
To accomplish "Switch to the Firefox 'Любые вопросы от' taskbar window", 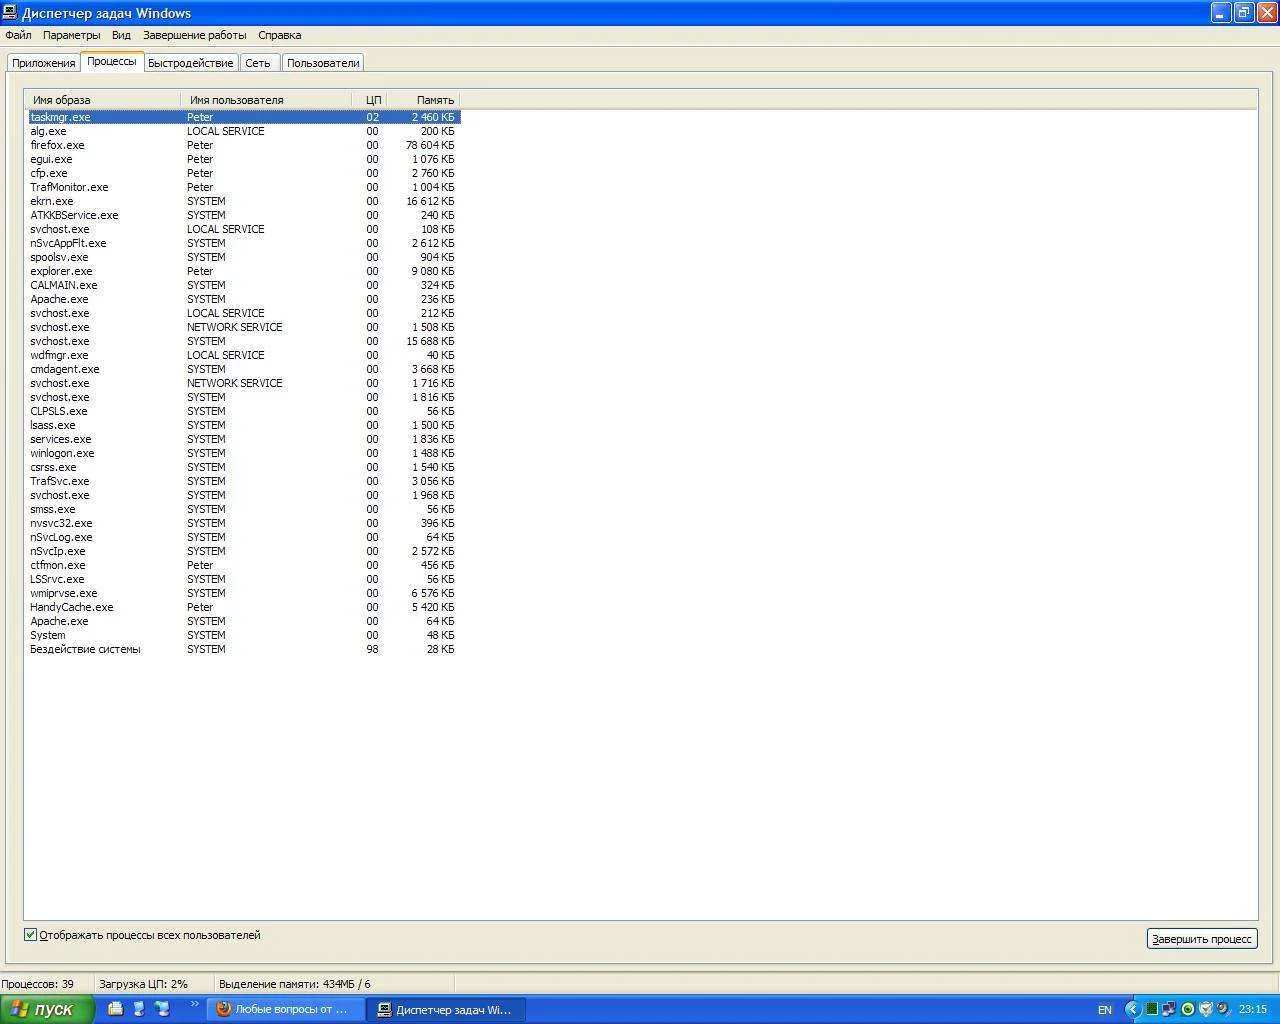I will (284, 1009).
